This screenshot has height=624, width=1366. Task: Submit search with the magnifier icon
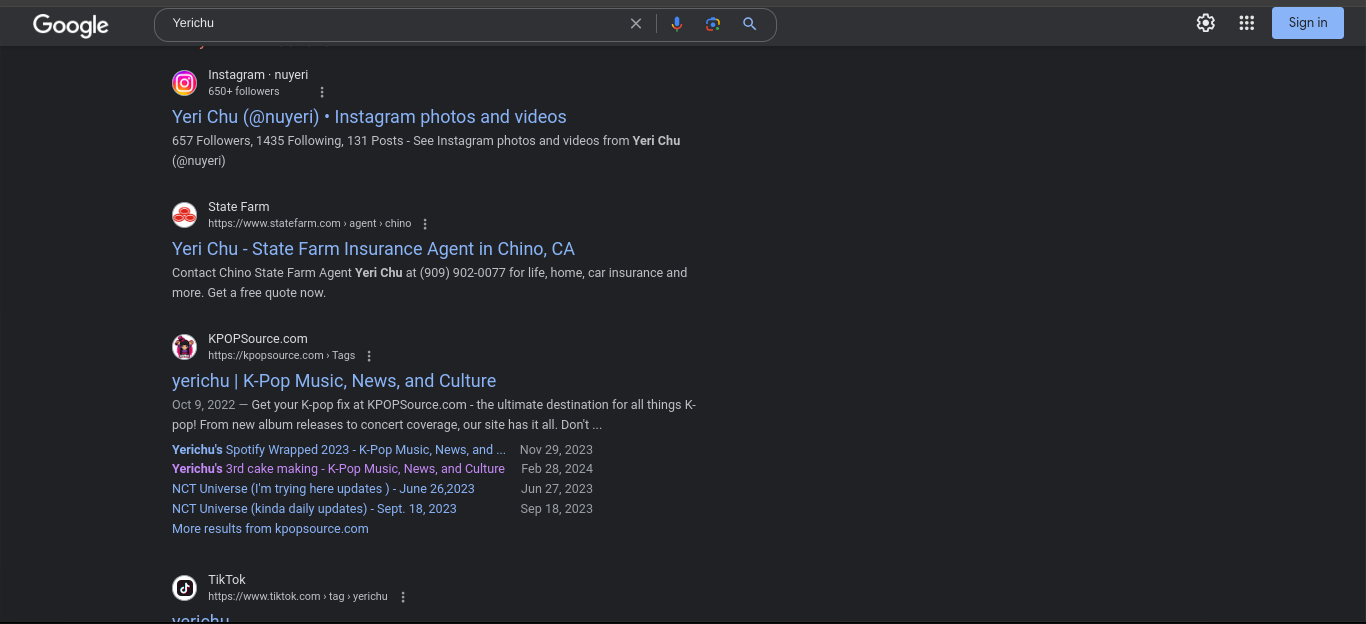(x=749, y=24)
